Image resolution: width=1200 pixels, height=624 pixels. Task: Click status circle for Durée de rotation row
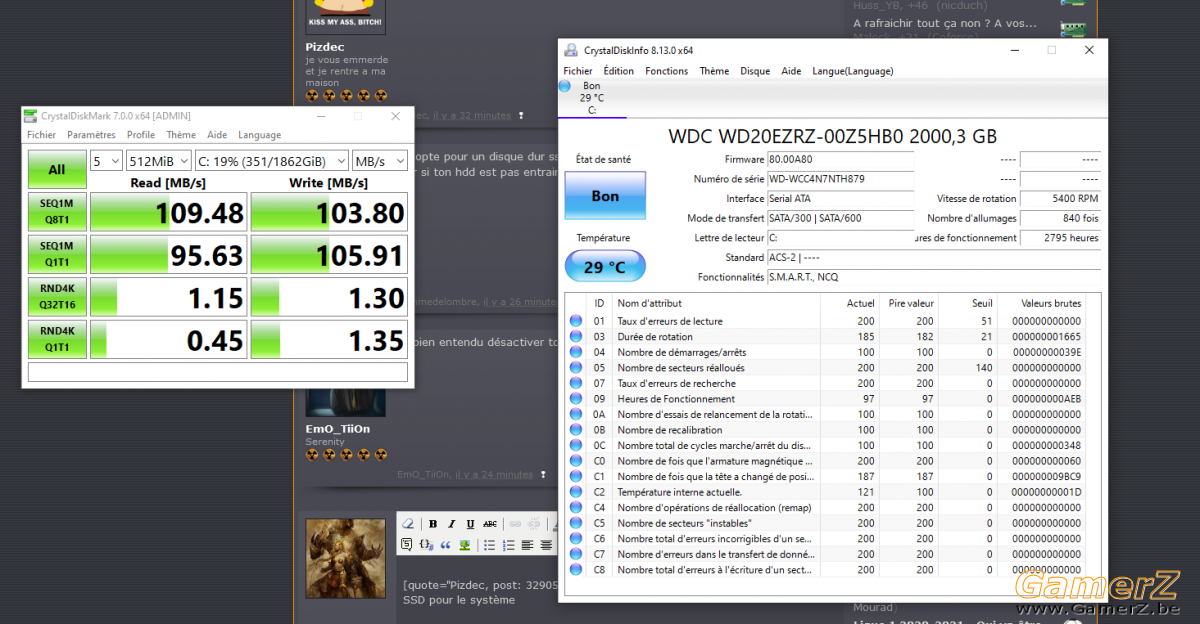click(575, 337)
